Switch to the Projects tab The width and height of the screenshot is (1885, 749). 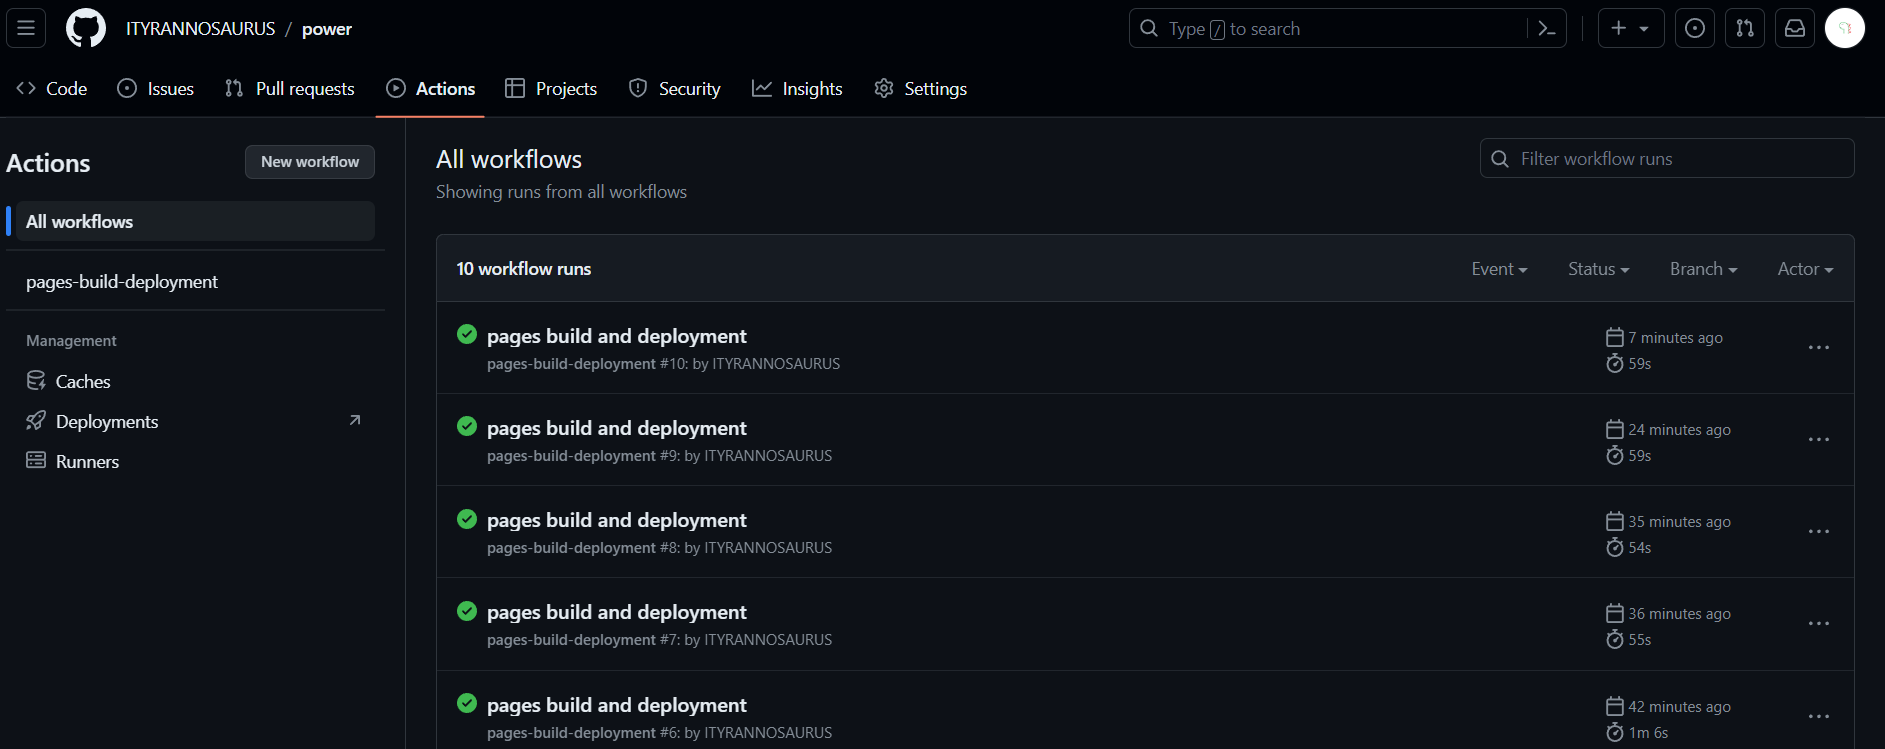pos(551,88)
